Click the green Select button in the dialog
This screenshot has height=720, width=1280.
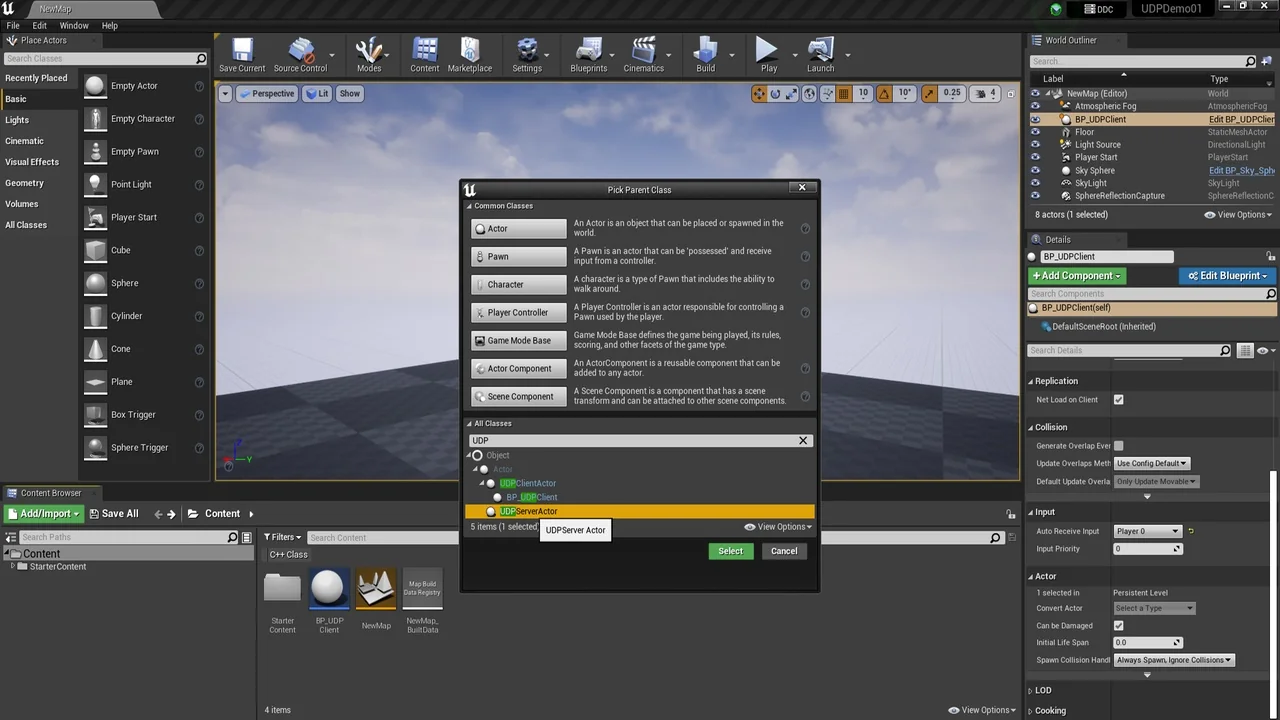pos(730,551)
